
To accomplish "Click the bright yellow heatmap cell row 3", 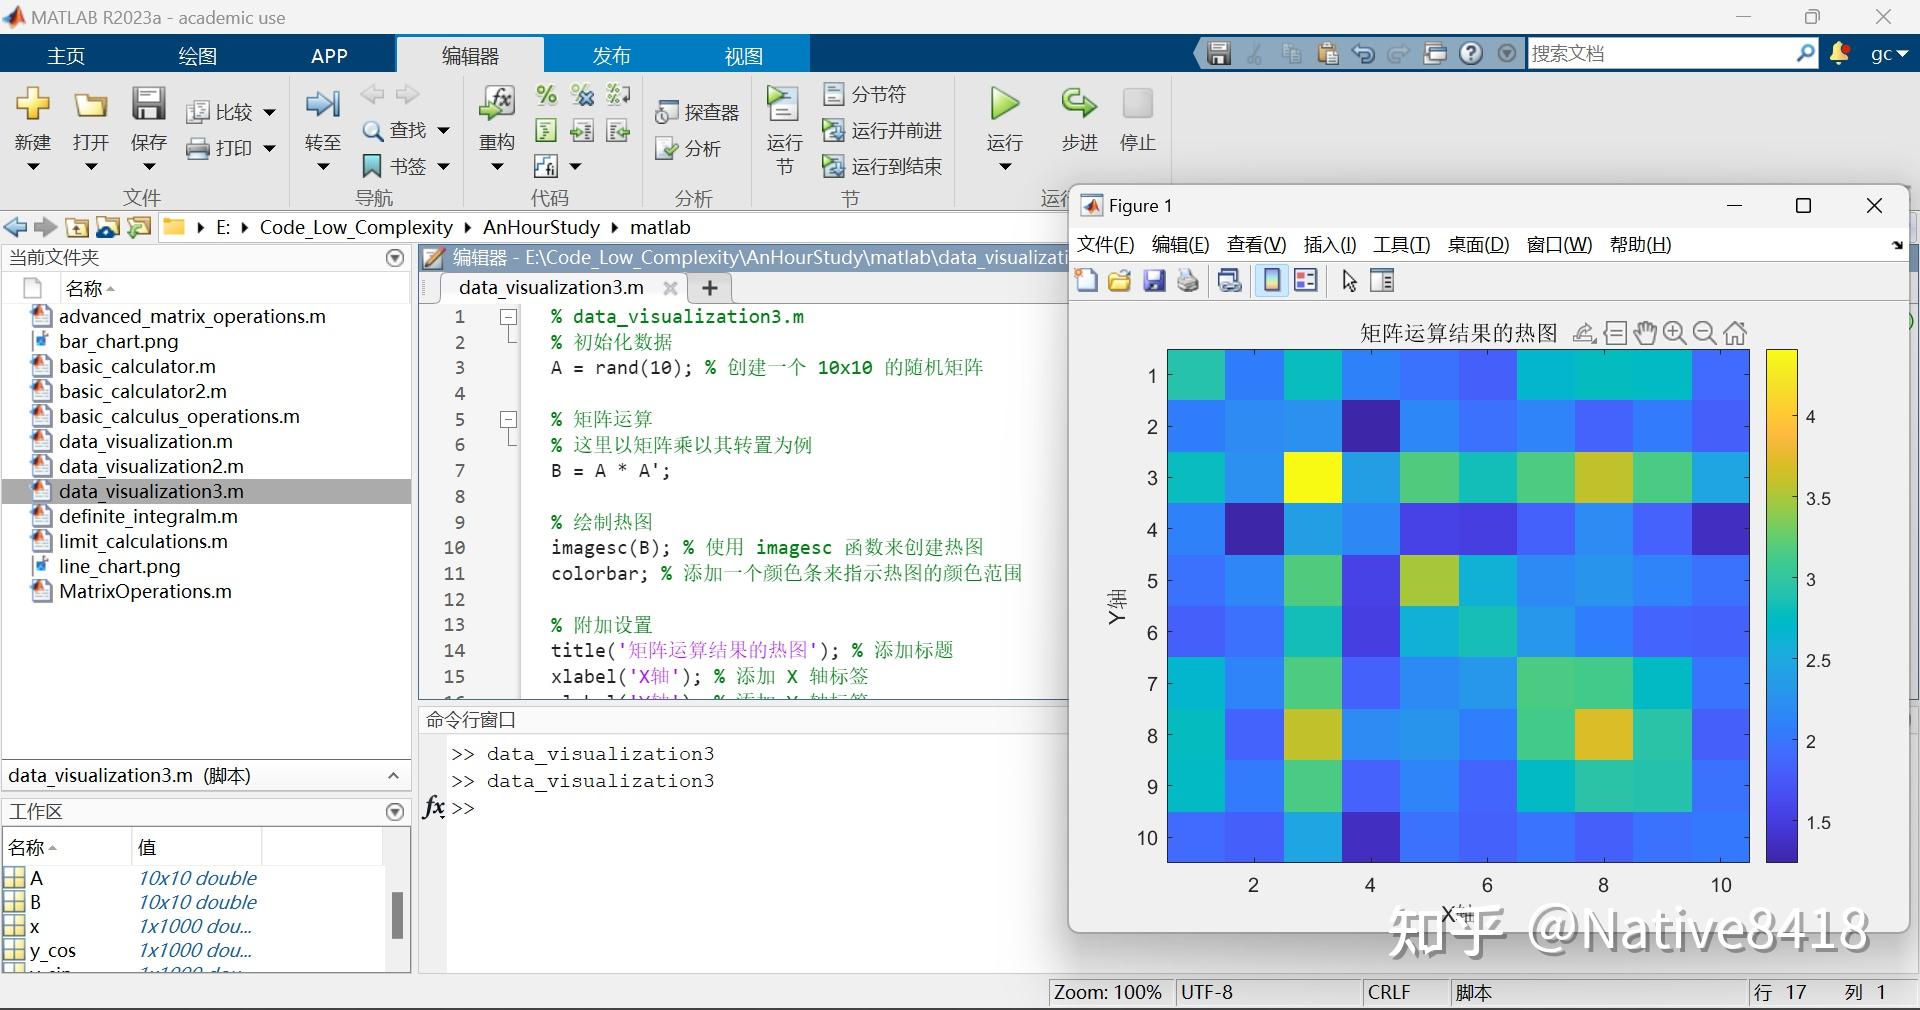I will [x=1313, y=477].
